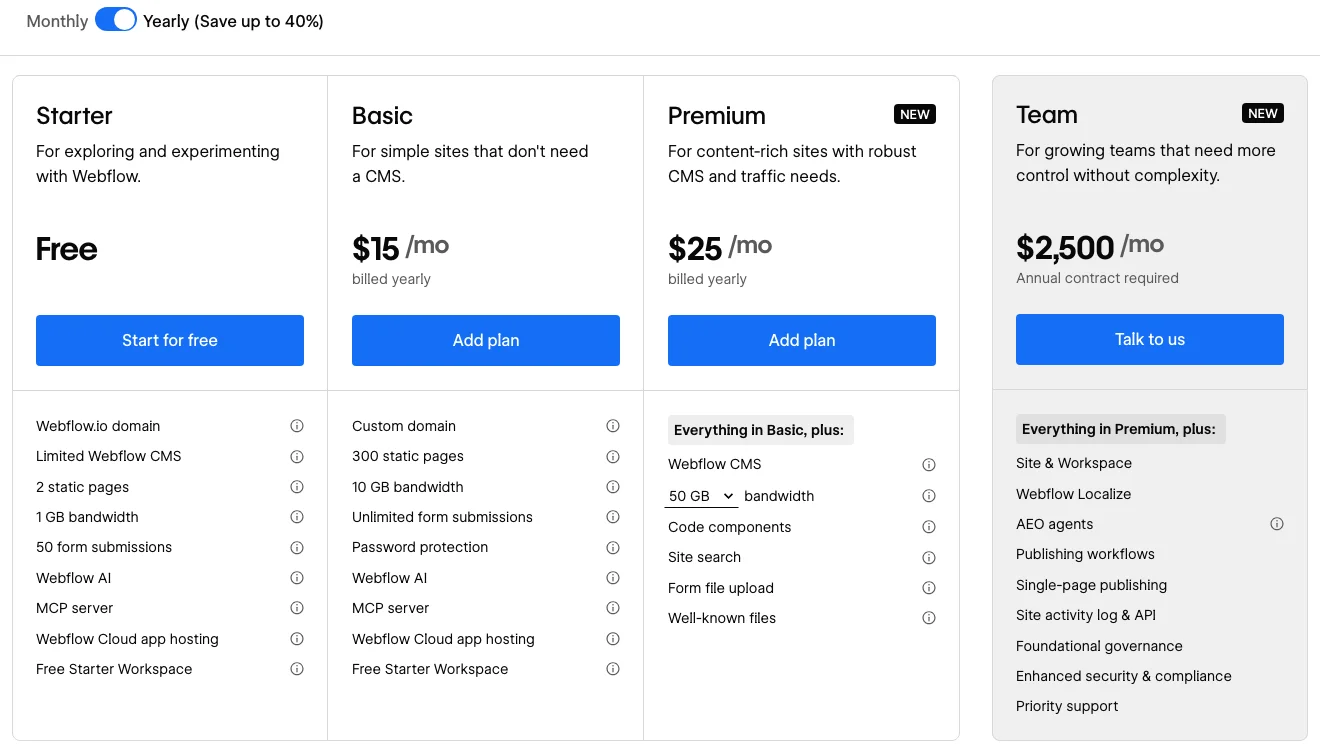The height and width of the screenshot is (750, 1320).
Task: Open the 50 GB bandwidth dropdown
Action: (x=701, y=496)
